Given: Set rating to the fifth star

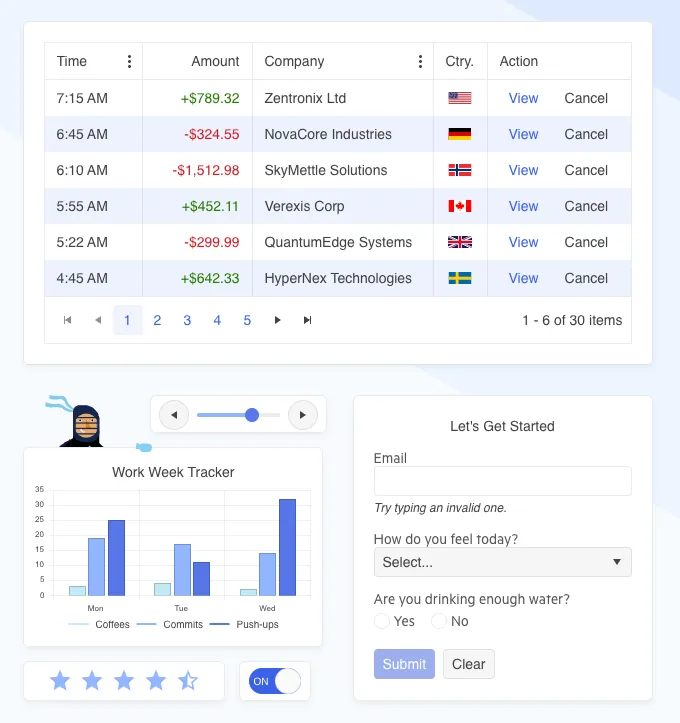Looking at the screenshot, I should point(188,681).
